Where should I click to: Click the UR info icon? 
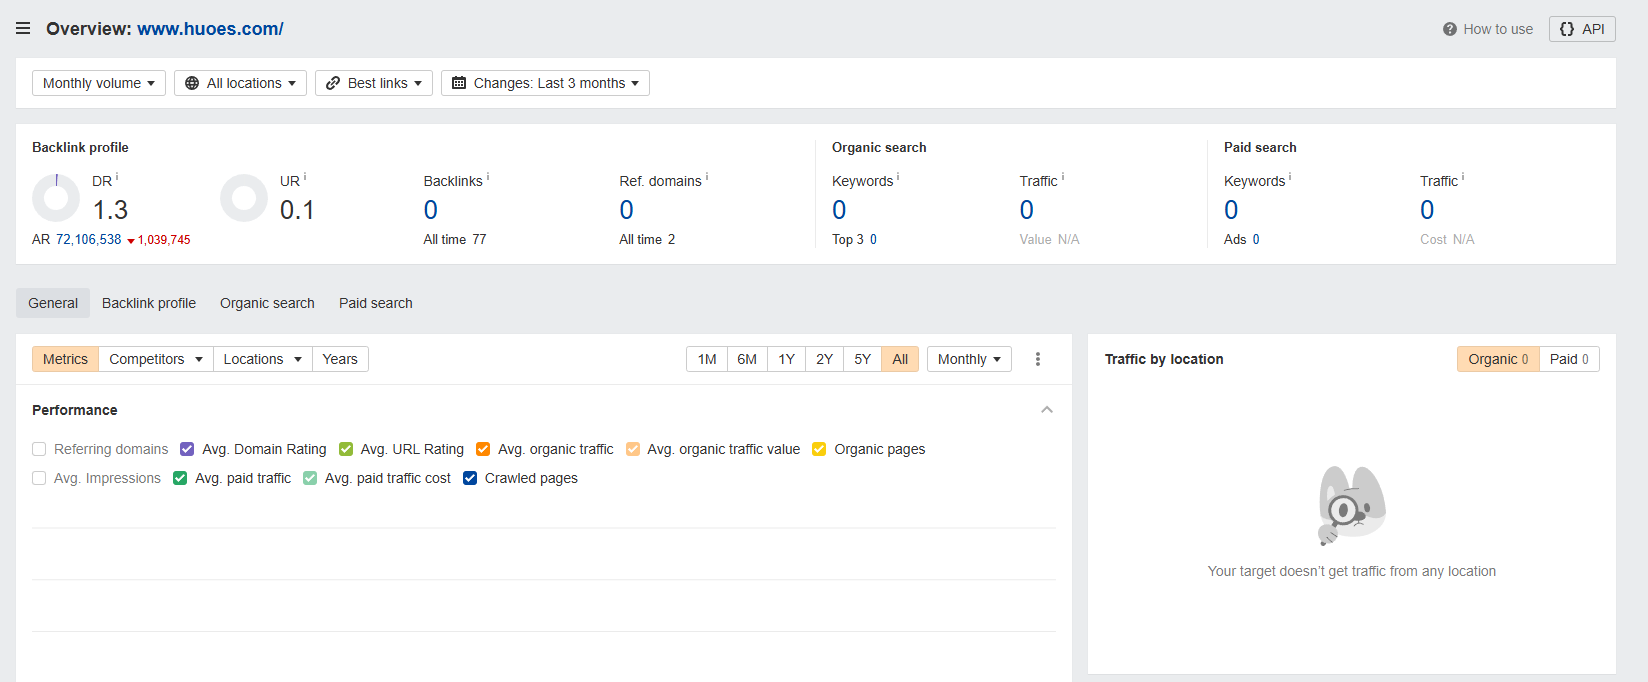(305, 177)
